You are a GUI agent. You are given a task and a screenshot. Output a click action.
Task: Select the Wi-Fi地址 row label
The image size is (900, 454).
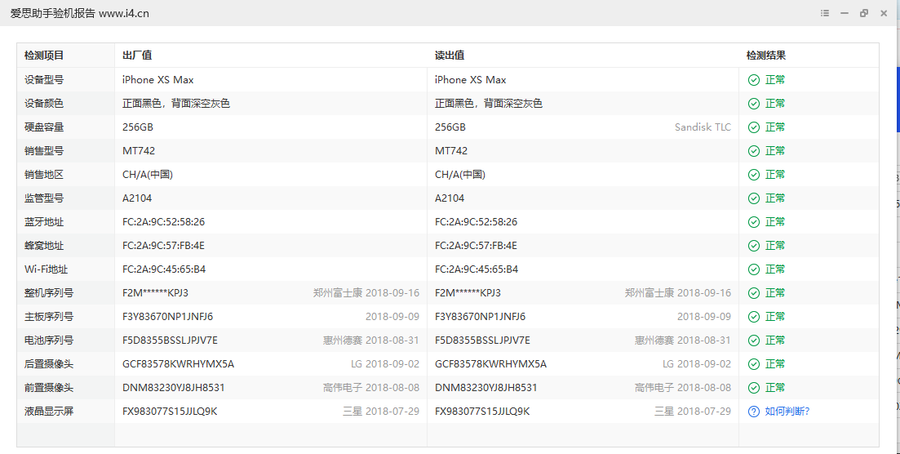pyautogui.click(x=46, y=269)
